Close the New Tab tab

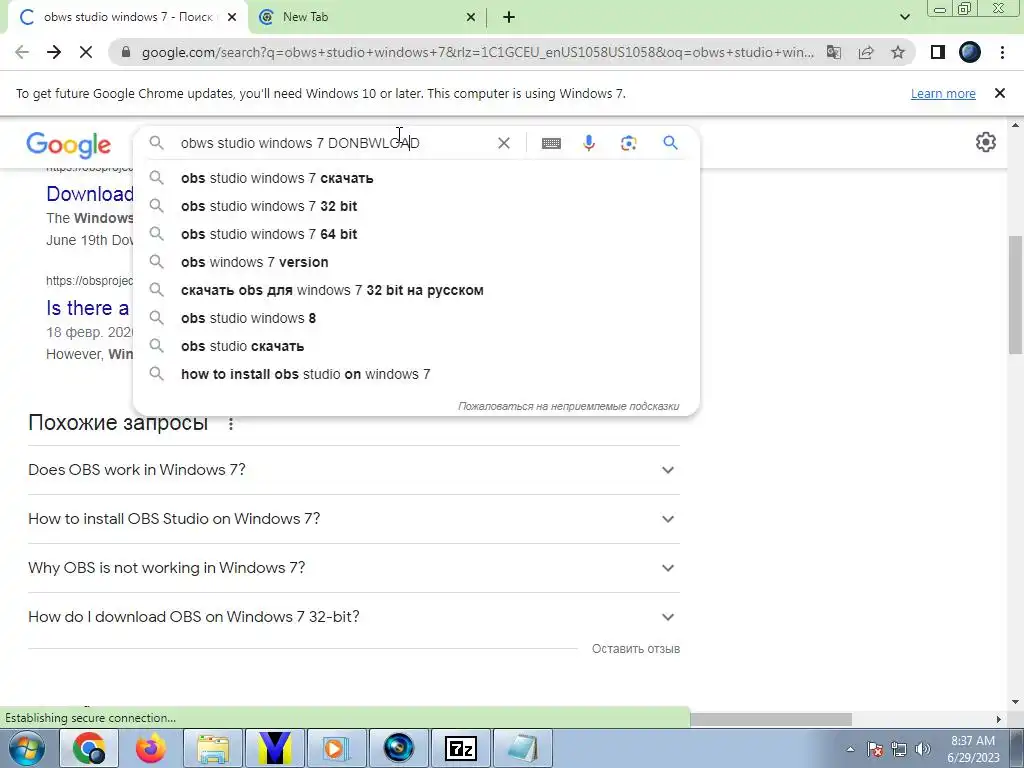click(471, 18)
